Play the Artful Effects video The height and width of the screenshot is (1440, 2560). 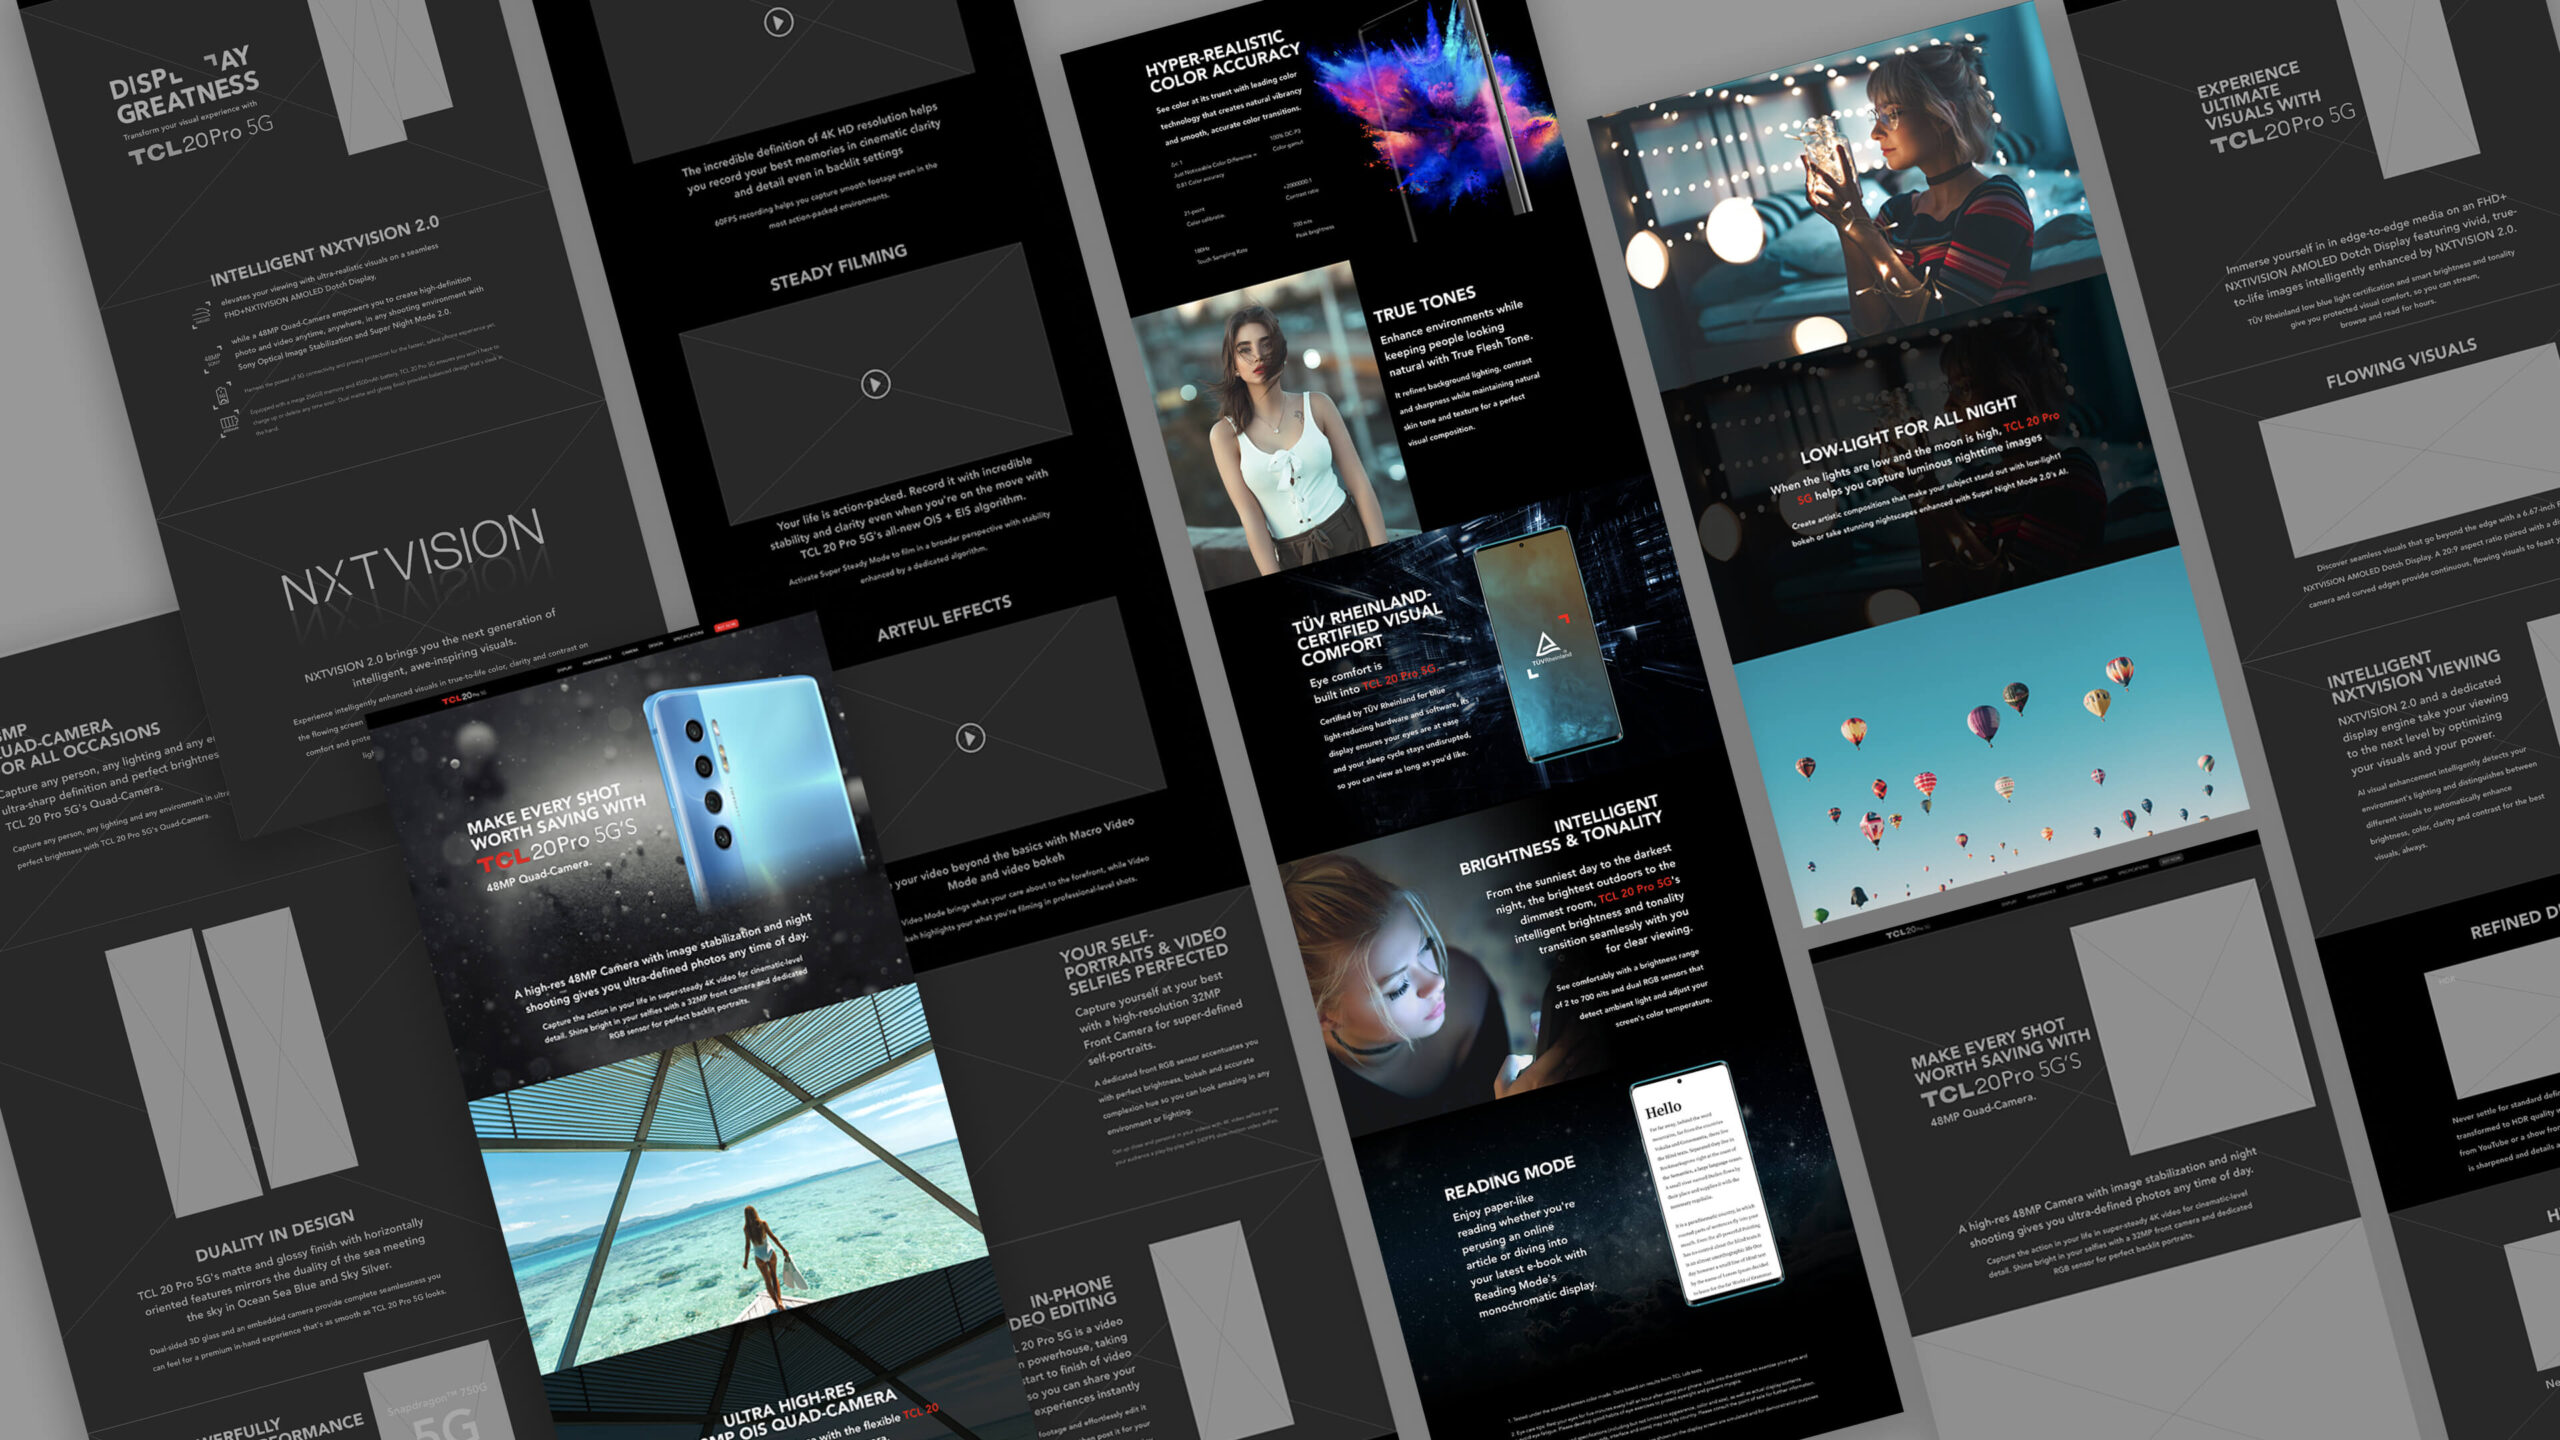(x=970, y=738)
